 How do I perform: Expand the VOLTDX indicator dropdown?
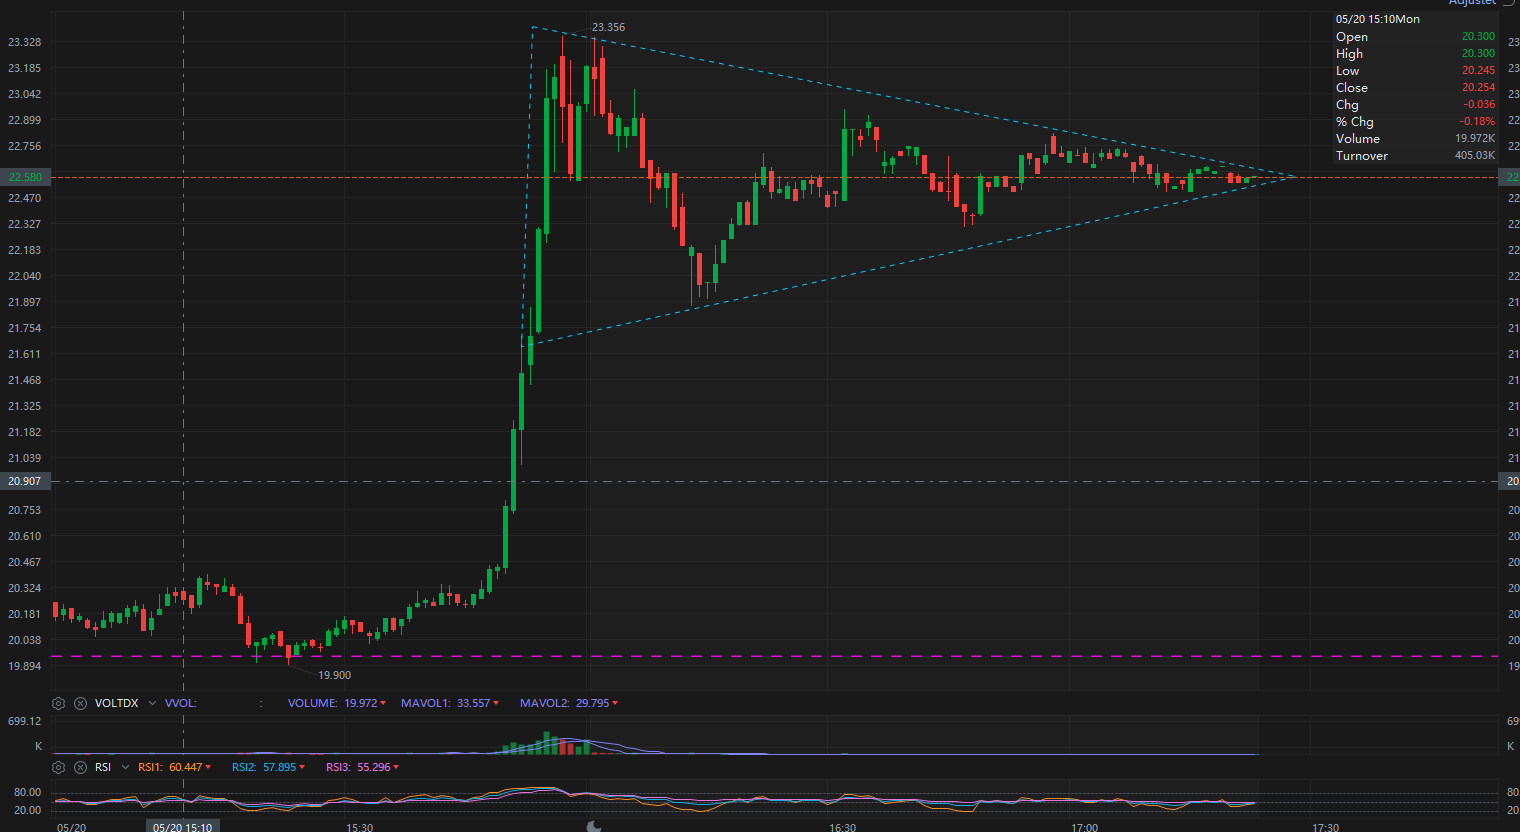click(x=152, y=703)
